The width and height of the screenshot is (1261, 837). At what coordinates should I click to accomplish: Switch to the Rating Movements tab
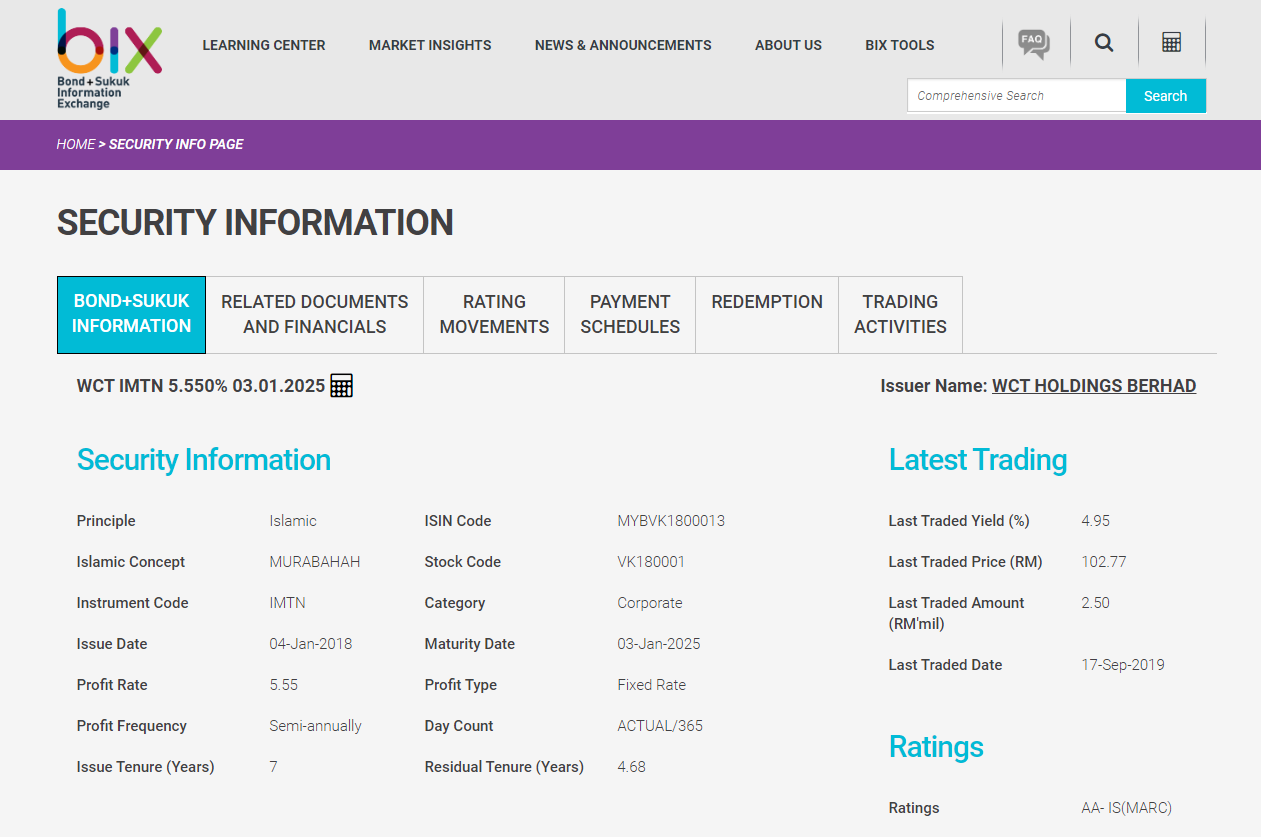click(494, 314)
